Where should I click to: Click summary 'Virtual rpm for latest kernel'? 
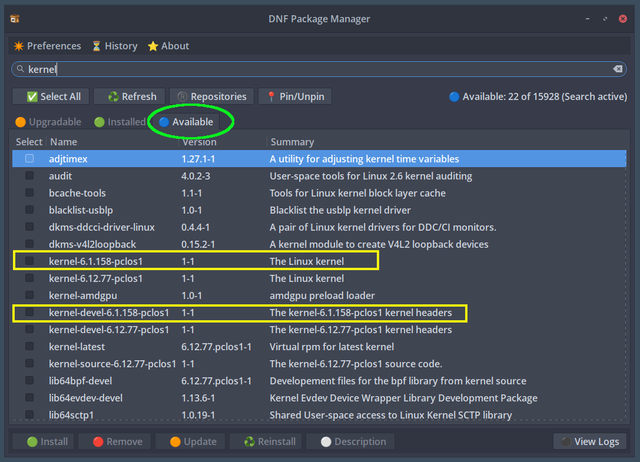(x=331, y=347)
